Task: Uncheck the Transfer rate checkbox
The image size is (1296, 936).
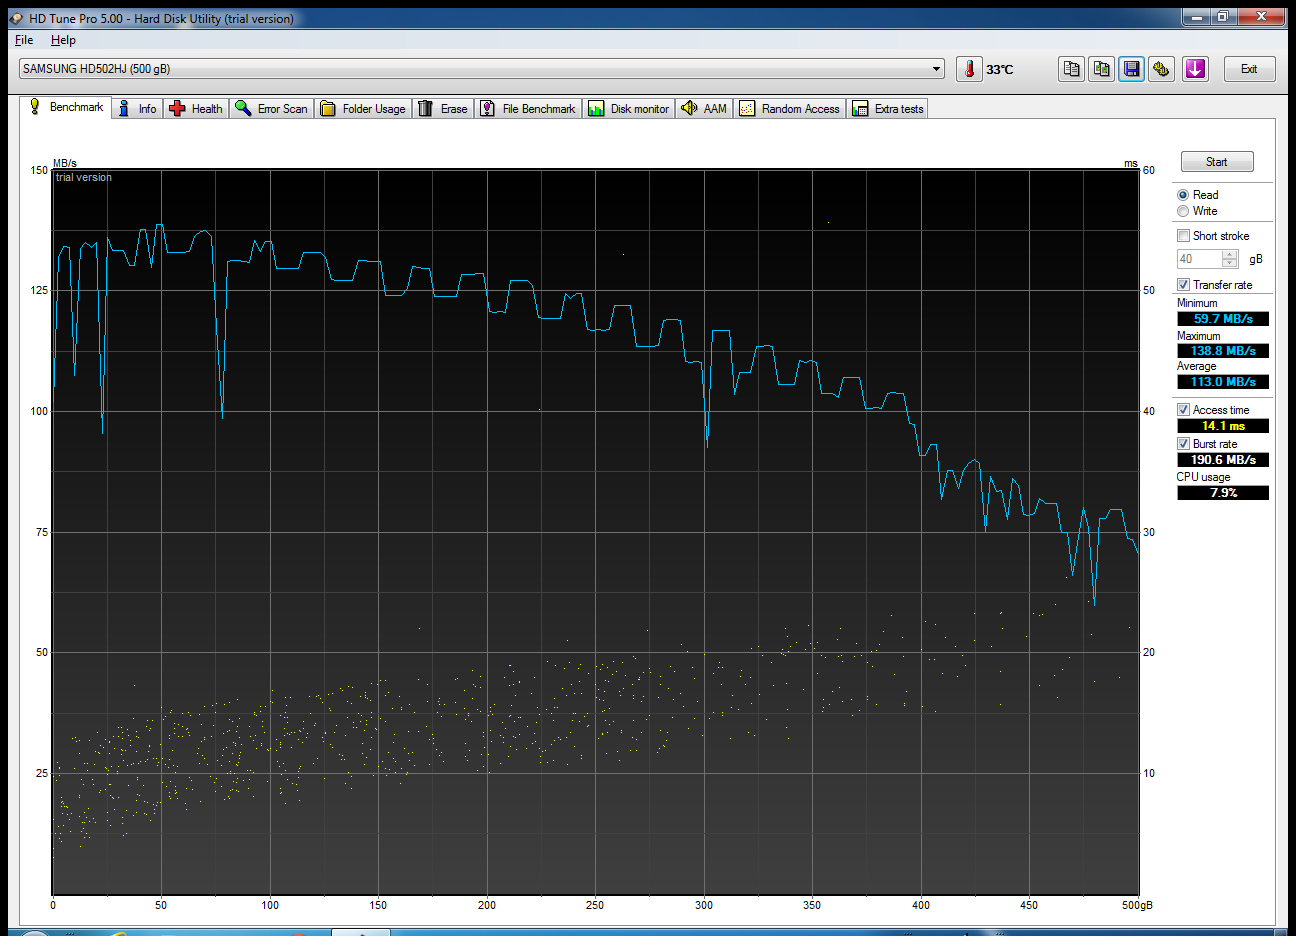Action: 1183,285
